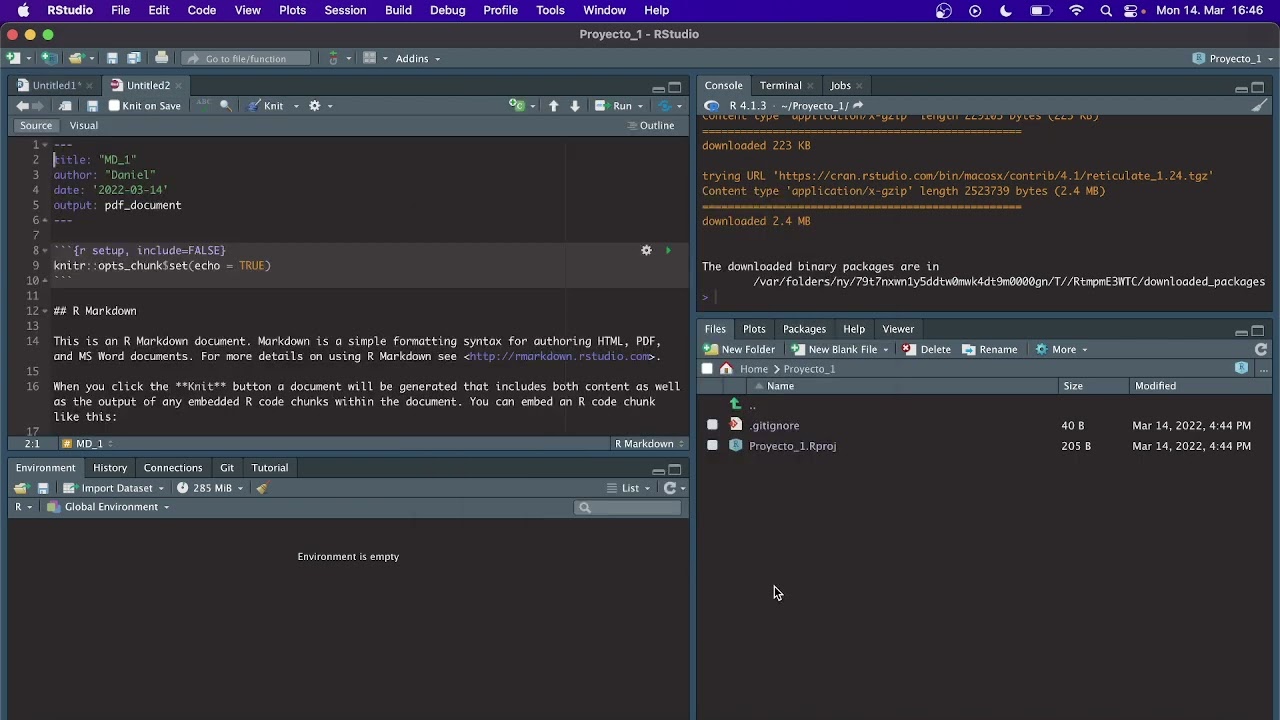Image resolution: width=1280 pixels, height=720 pixels.
Task: Click the Print icon in main toolbar
Action: coord(161,58)
